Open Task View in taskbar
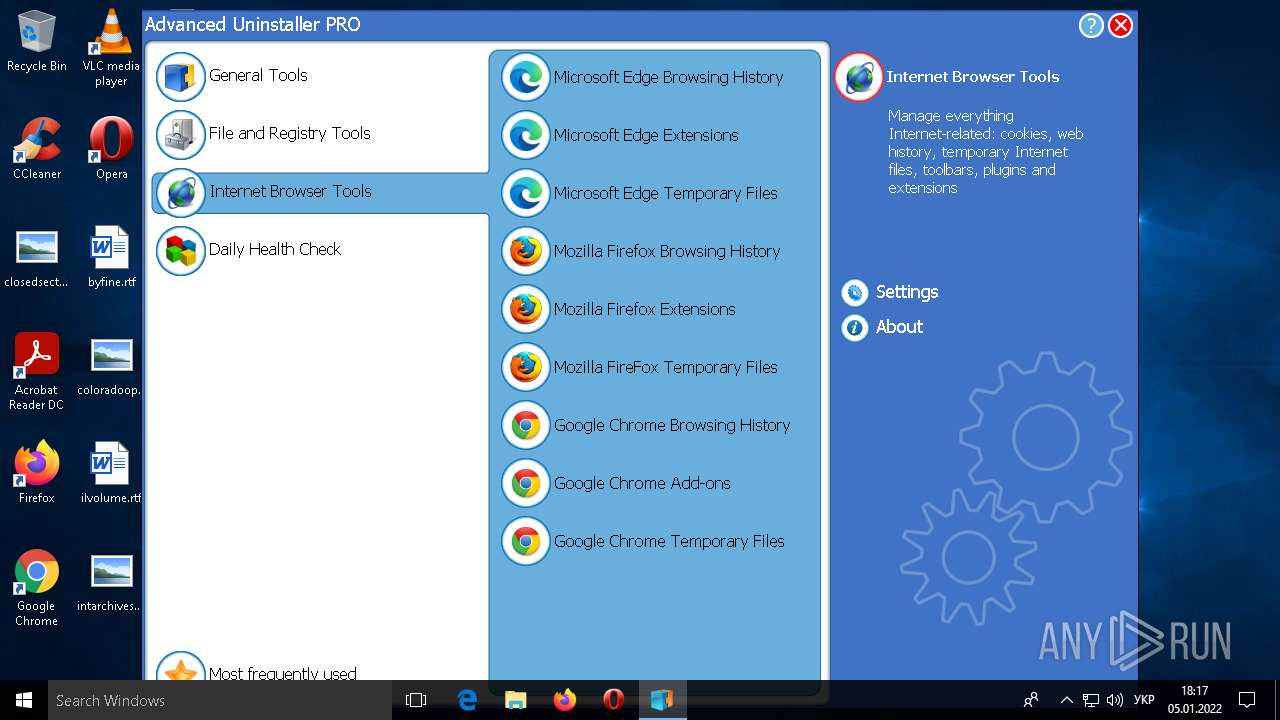Image resolution: width=1280 pixels, height=720 pixels. (416, 700)
